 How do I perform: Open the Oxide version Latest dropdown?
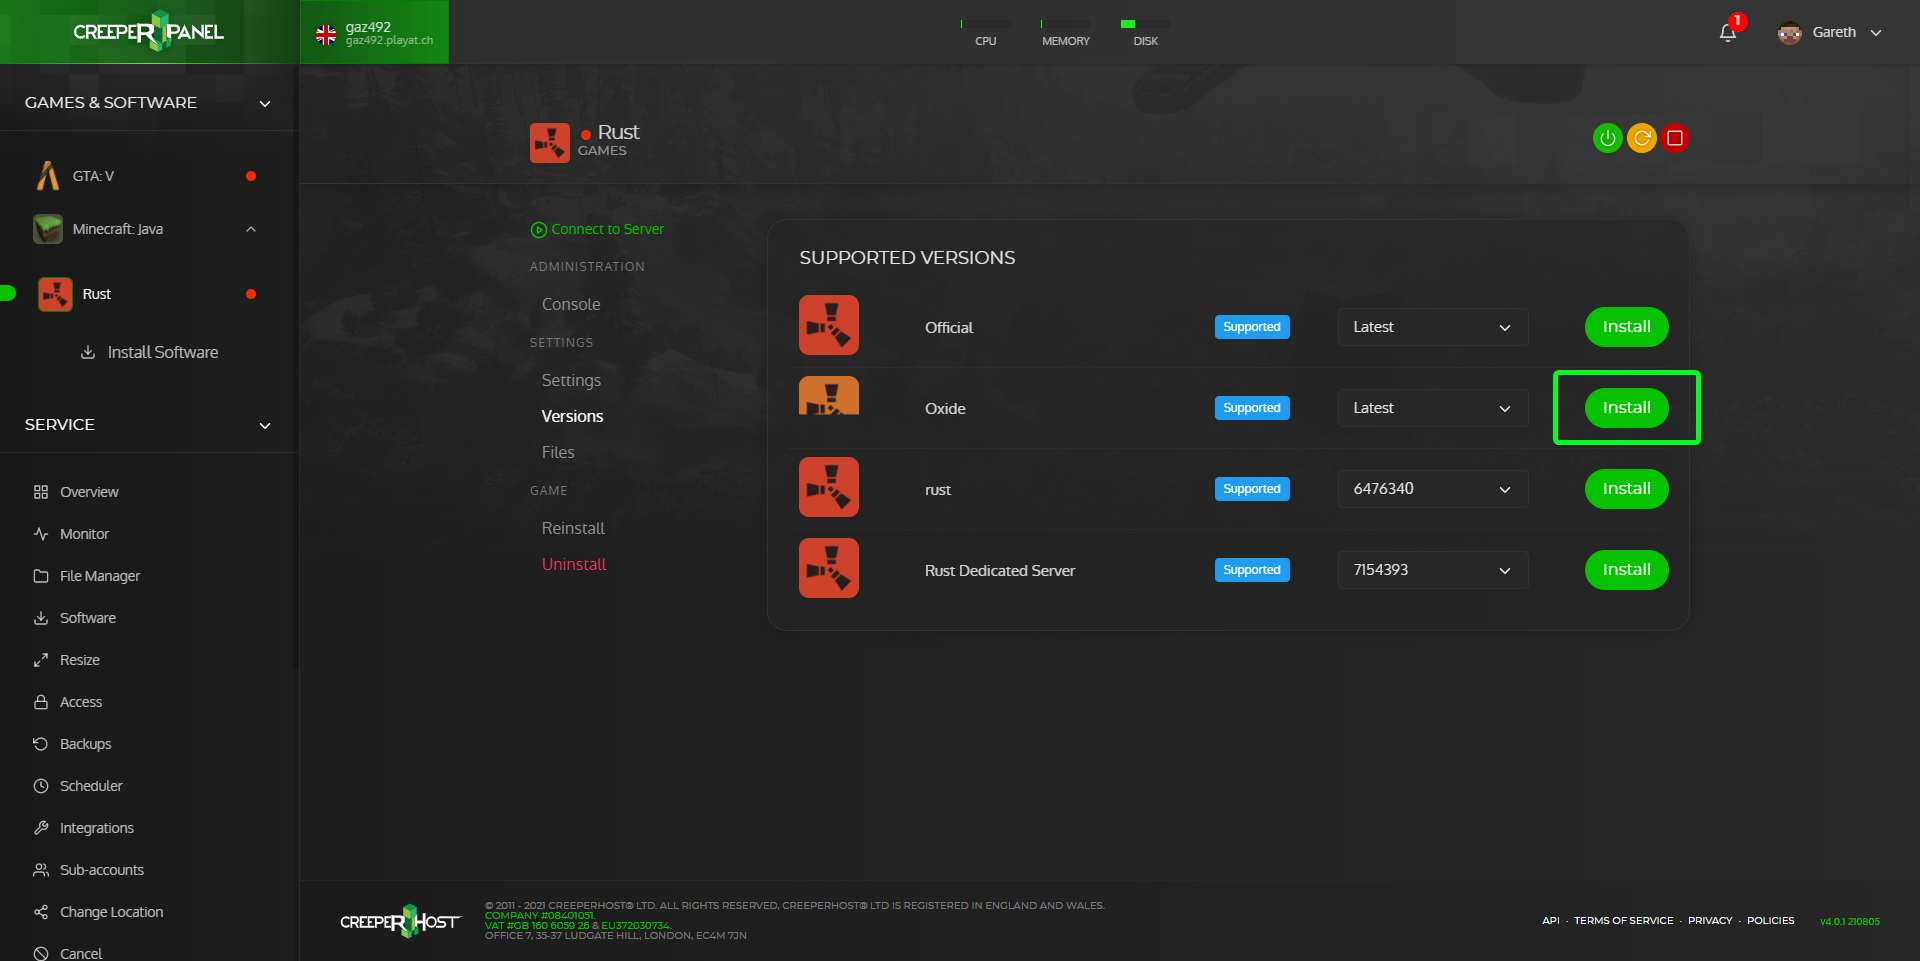[1433, 408]
